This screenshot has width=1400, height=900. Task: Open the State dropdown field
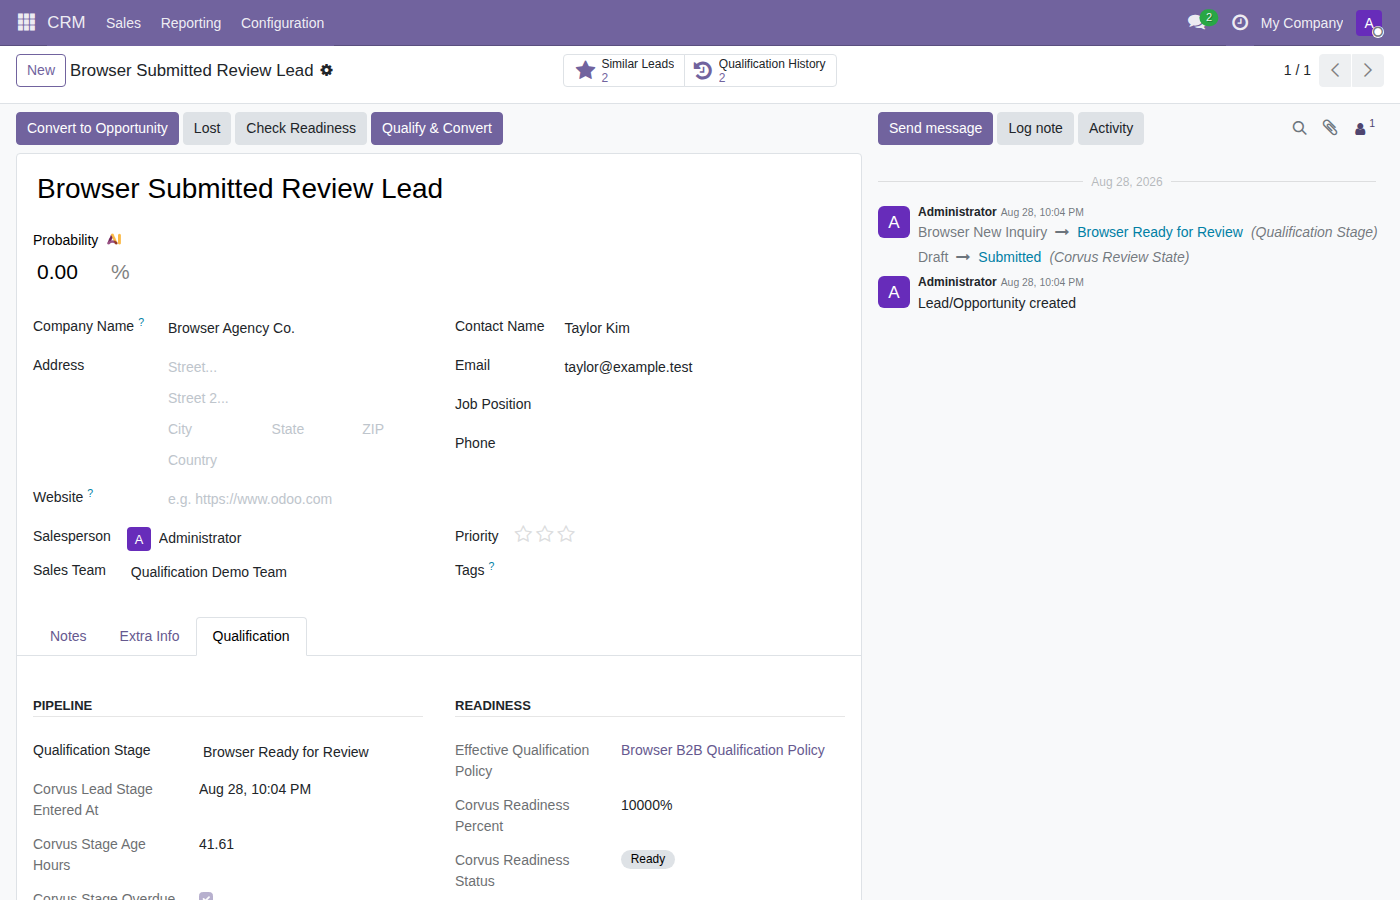click(x=309, y=429)
